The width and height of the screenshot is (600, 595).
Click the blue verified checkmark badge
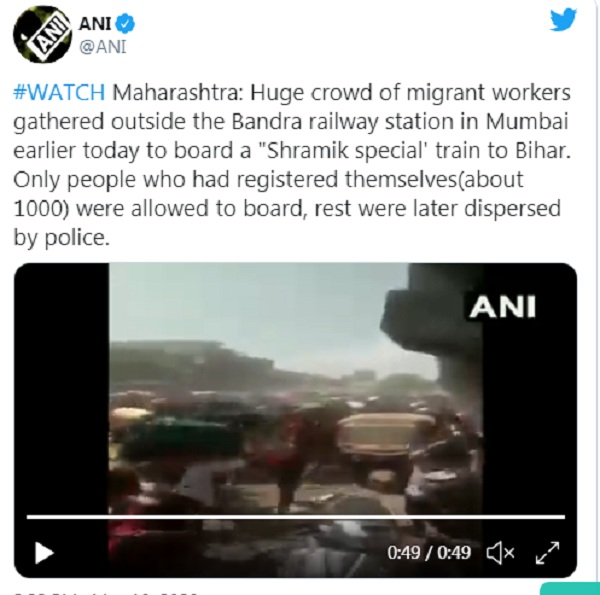coord(125,23)
